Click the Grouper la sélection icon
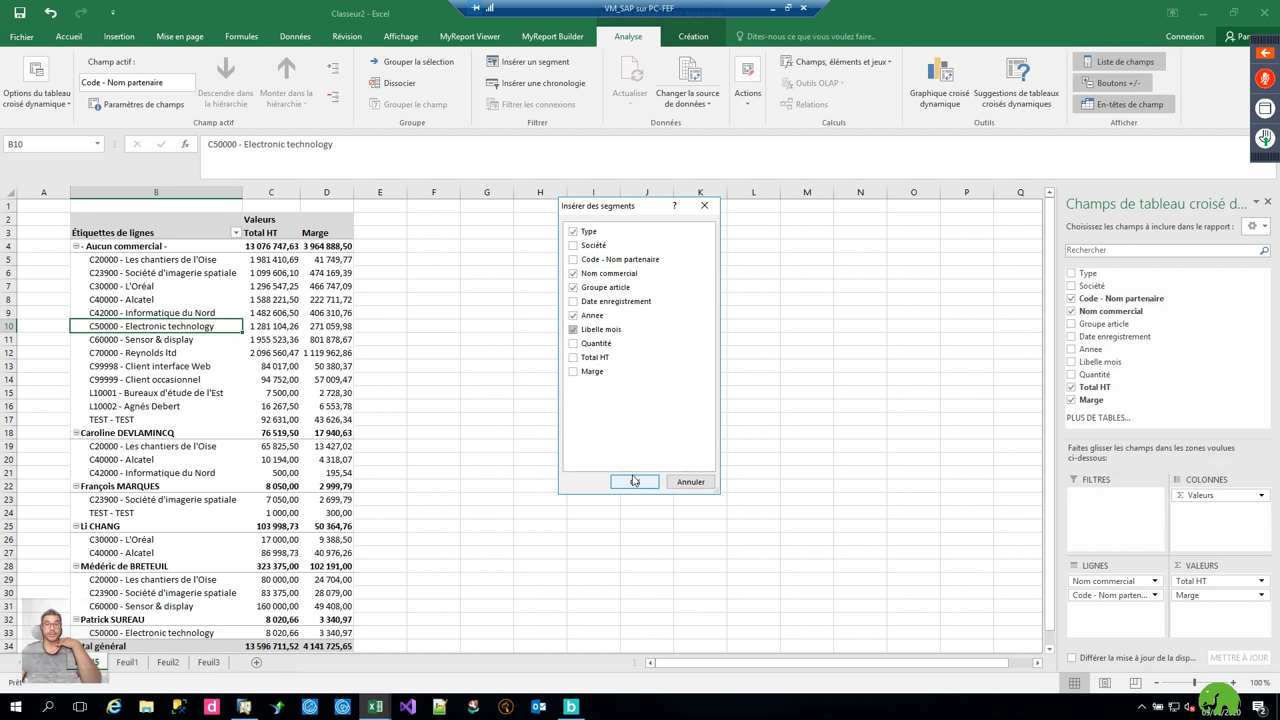1280x720 pixels. click(374, 62)
